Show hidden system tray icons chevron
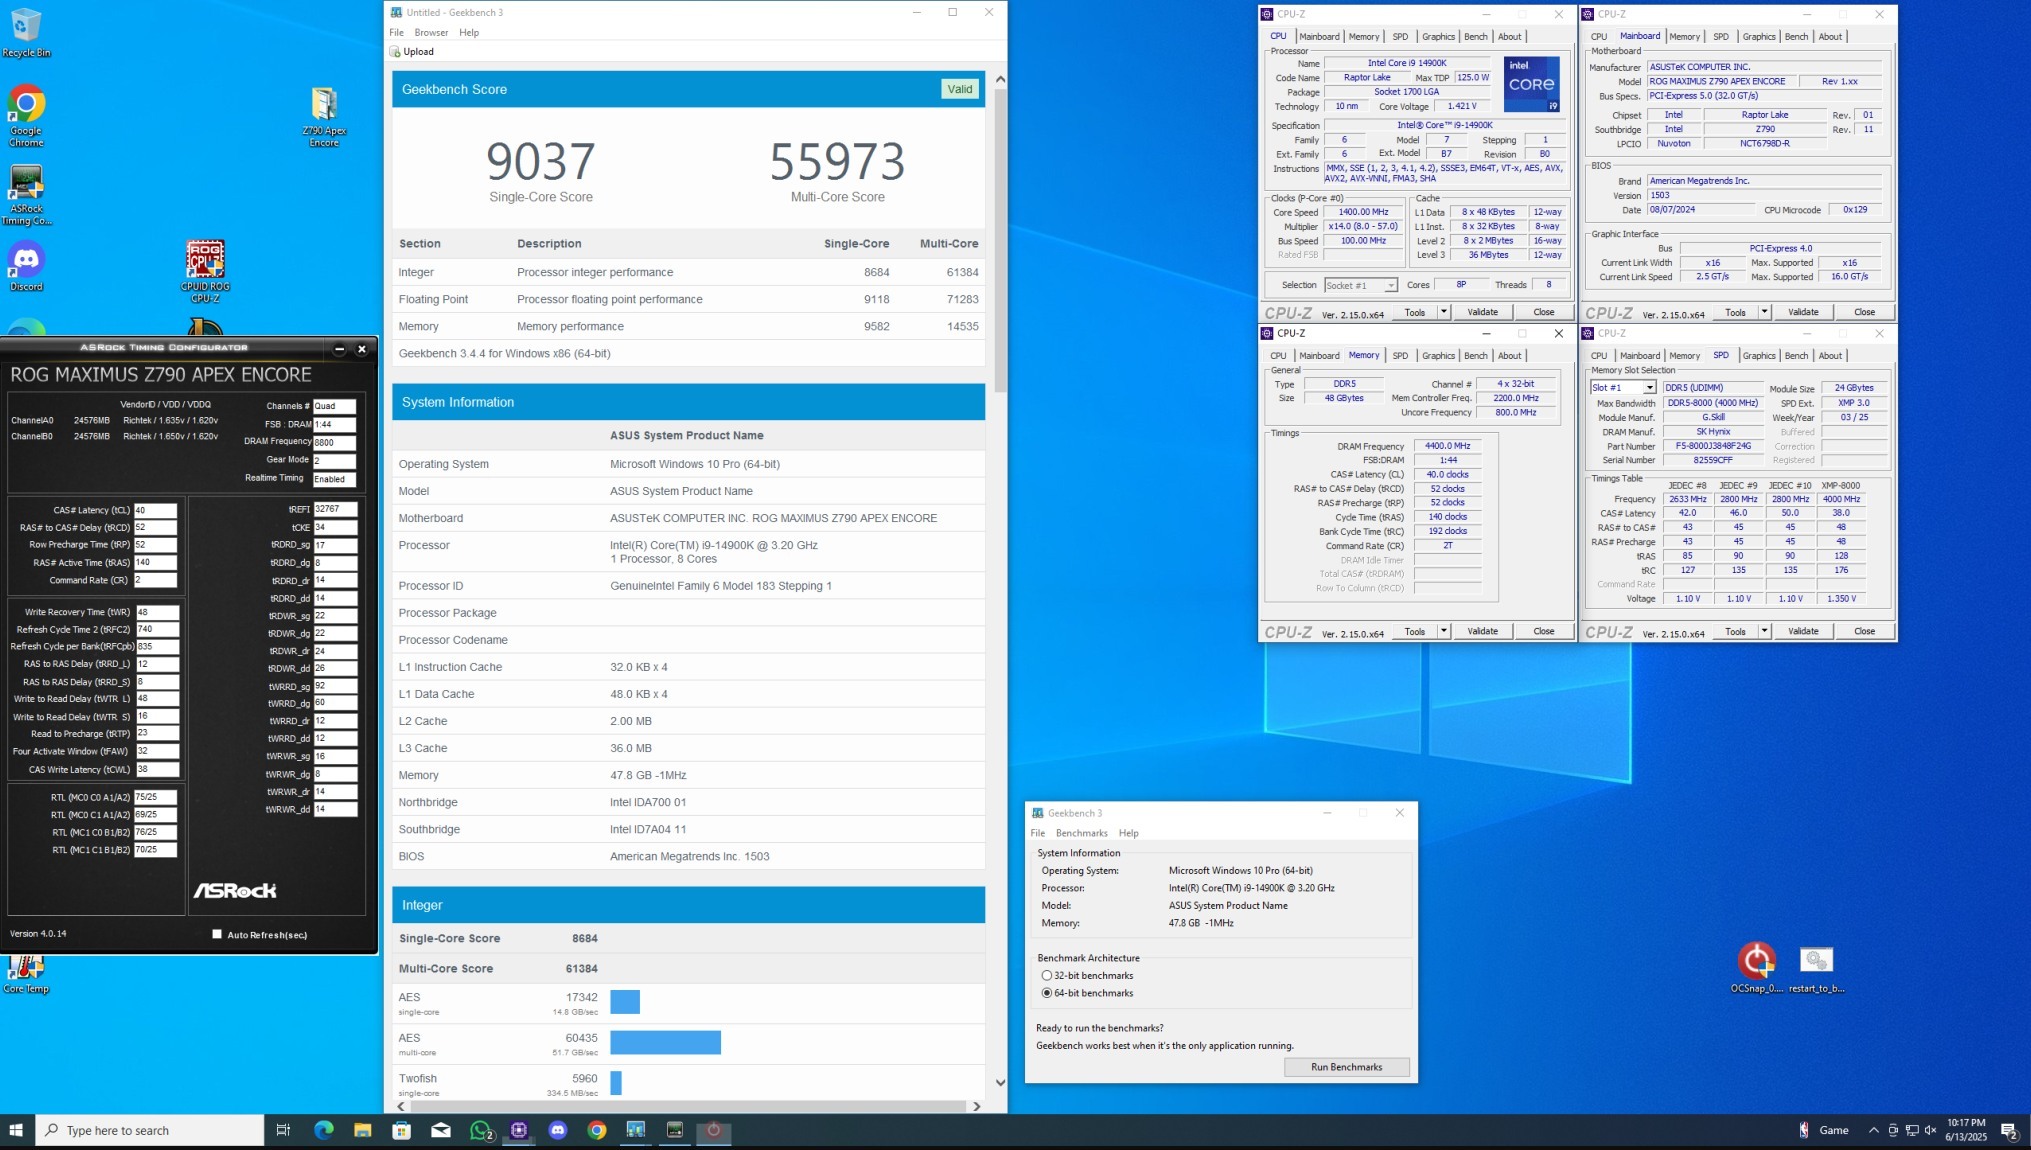Viewport: 2031px width, 1150px height. [x=1873, y=1131]
